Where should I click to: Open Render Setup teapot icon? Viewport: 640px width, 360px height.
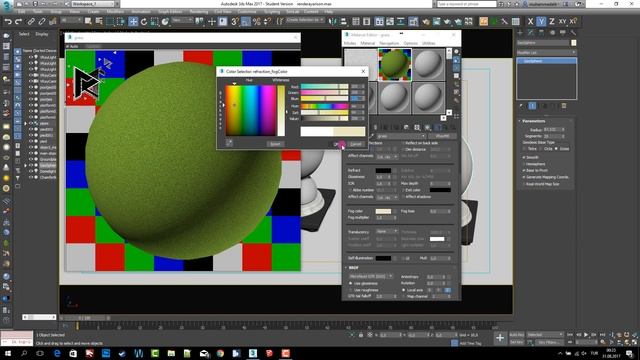click(x=426, y=22)
